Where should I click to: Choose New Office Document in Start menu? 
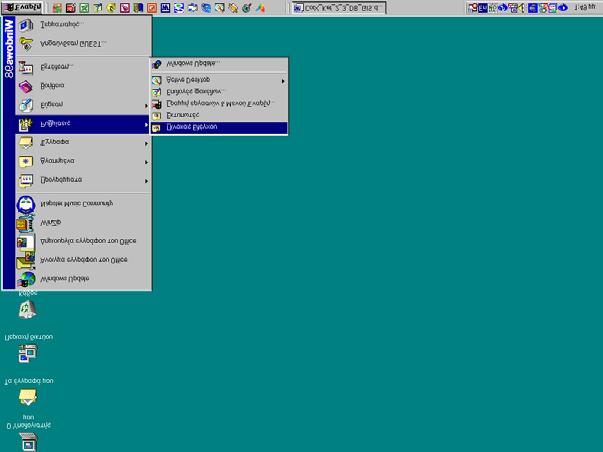[83, 241]
